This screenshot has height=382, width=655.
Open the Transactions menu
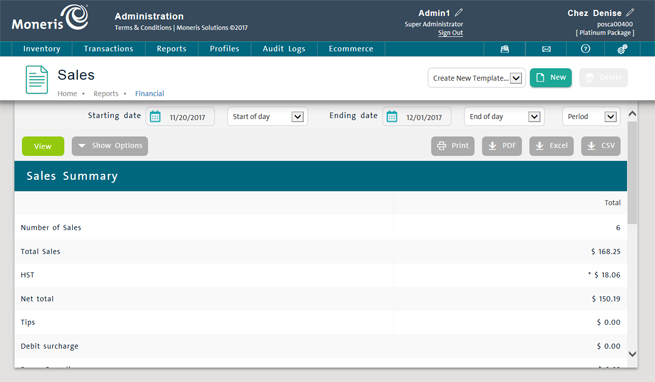pos(109,48)
